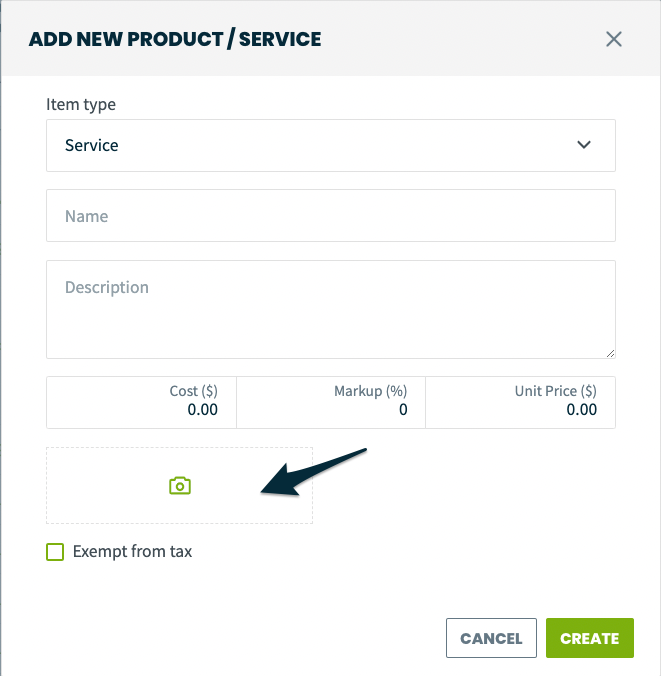Select the Cost ($) field
The width and height of the screenshot is (661, 676).
tap(141, 402)
